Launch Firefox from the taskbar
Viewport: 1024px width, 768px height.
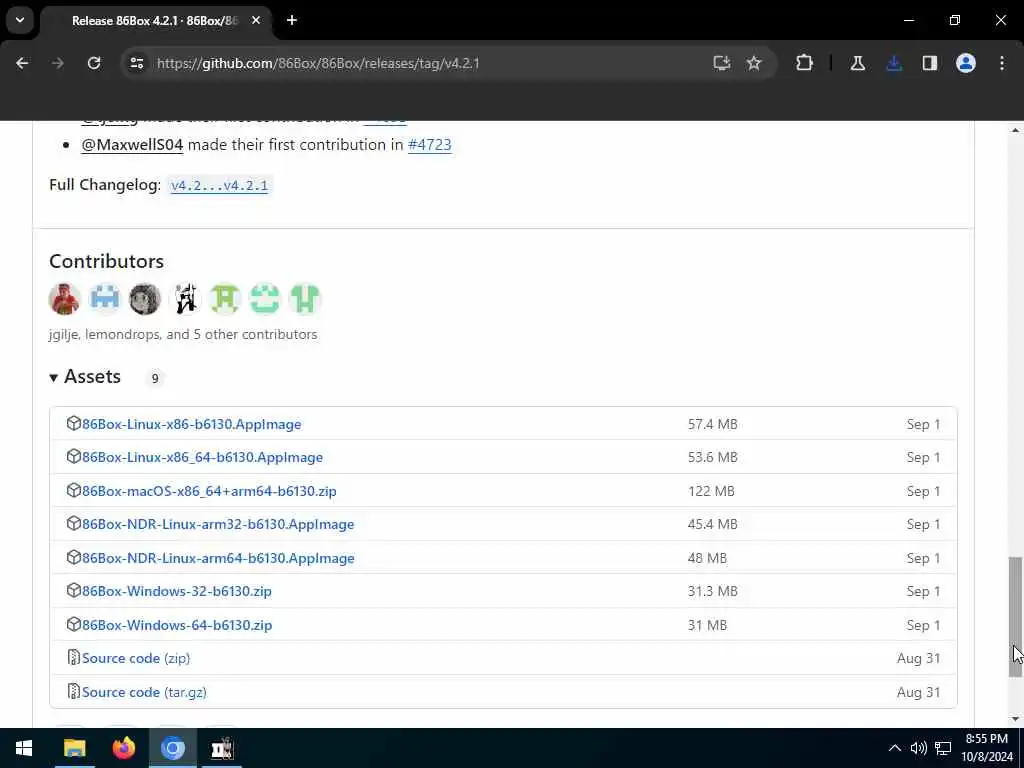click(x=123, y=748)
